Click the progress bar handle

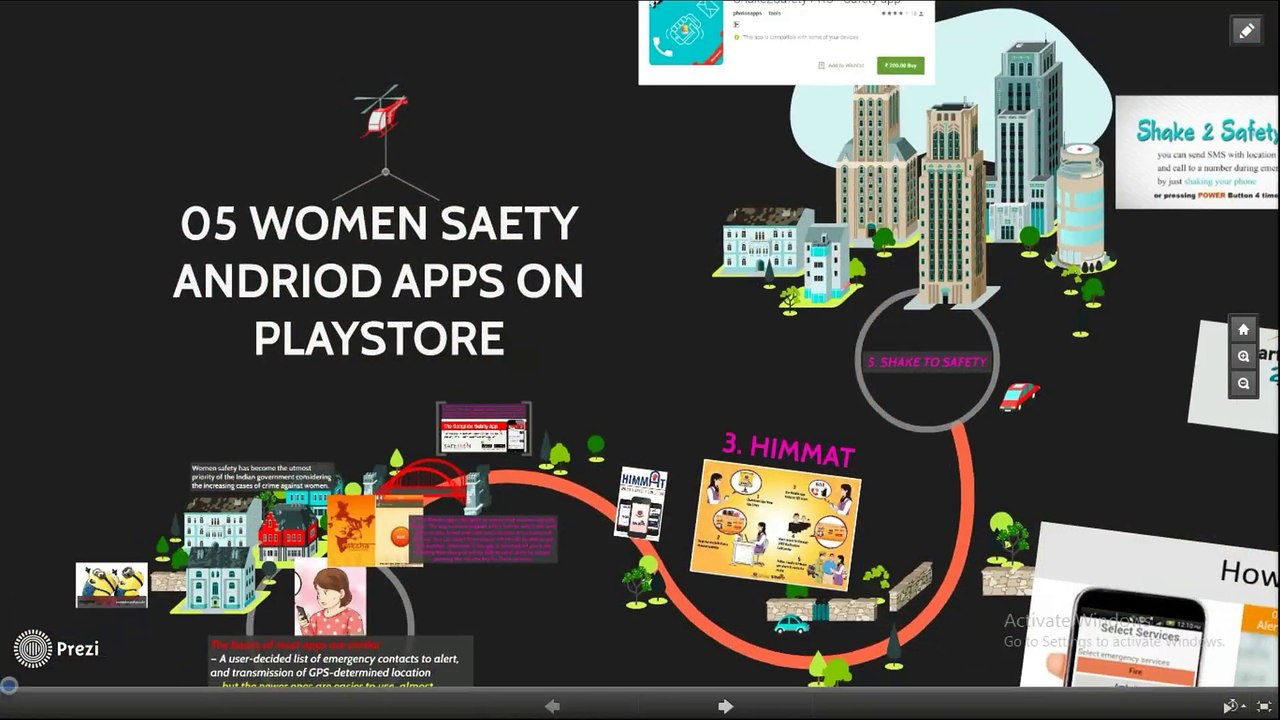coord(8,685)
